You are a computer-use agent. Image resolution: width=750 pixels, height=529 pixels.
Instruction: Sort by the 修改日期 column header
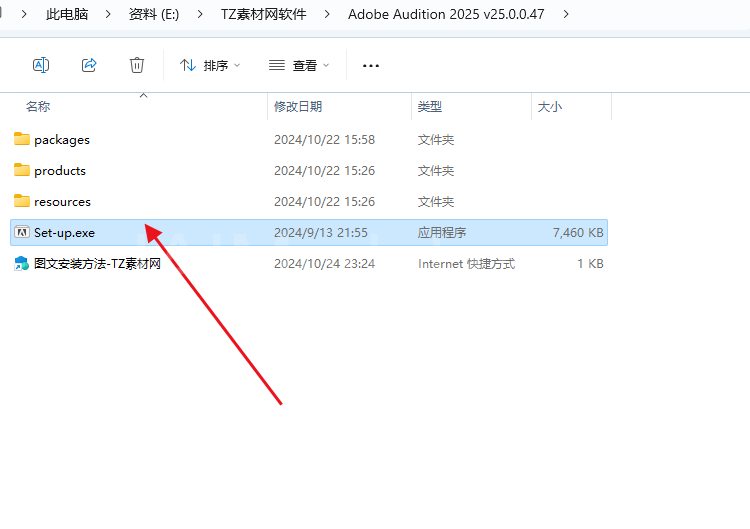(298, 106)
